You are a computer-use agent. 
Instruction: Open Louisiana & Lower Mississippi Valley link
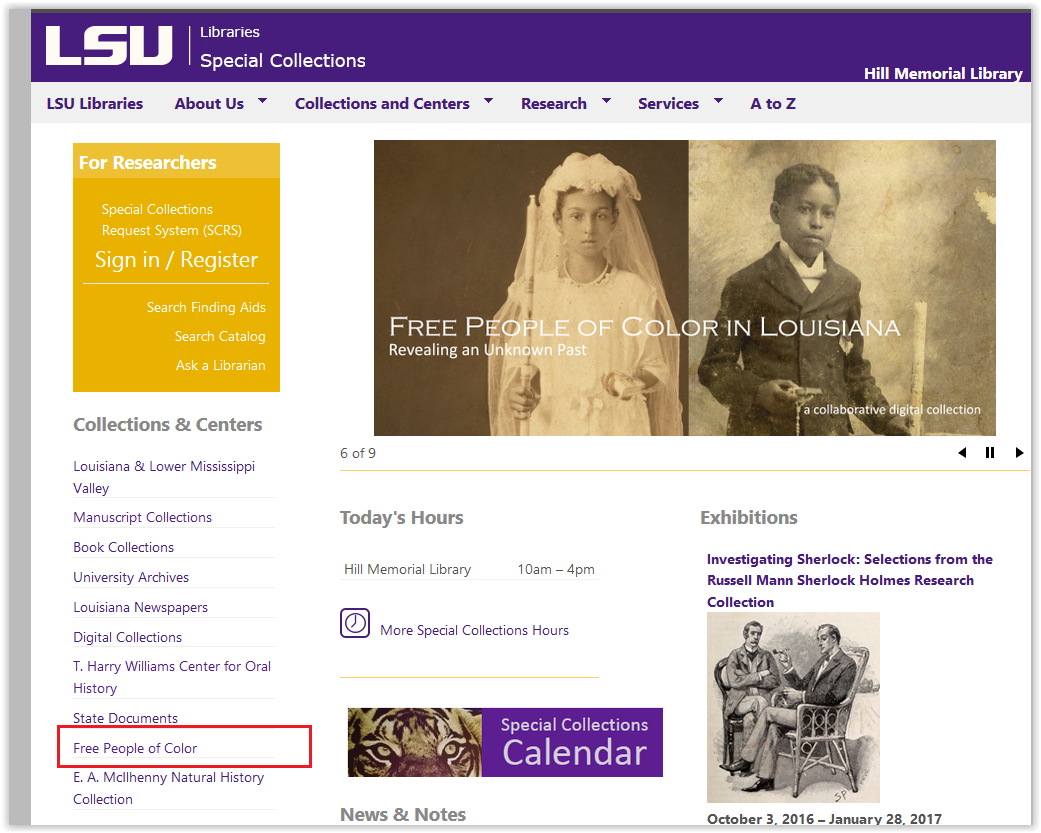pyautogui.click(x=164, y=477)
